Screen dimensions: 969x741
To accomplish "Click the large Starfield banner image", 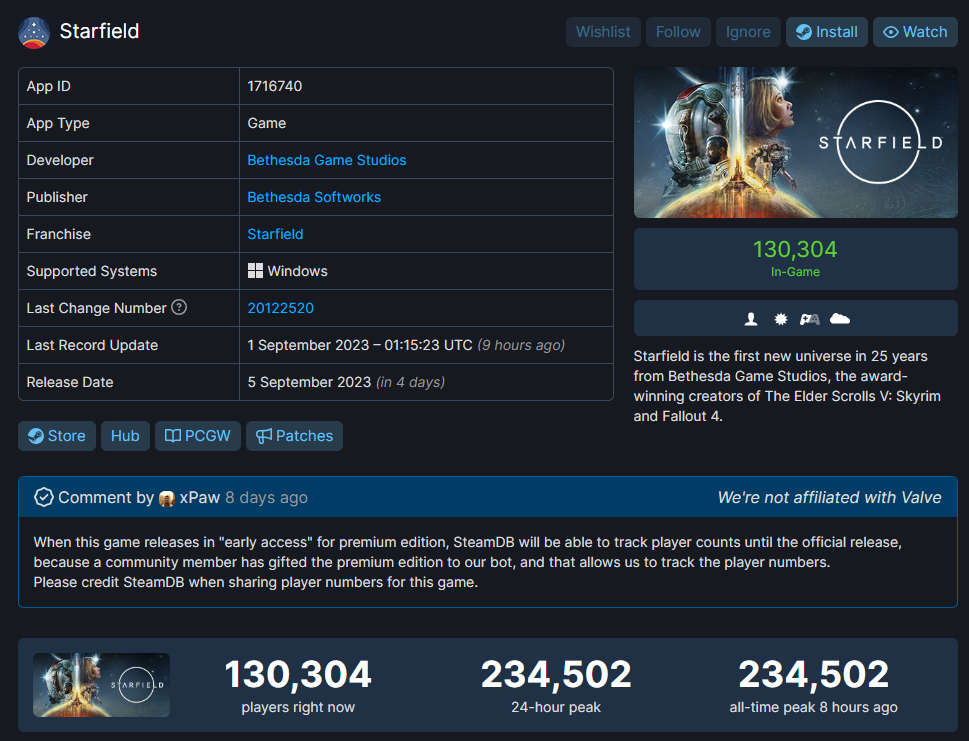I will pos(796,142).
